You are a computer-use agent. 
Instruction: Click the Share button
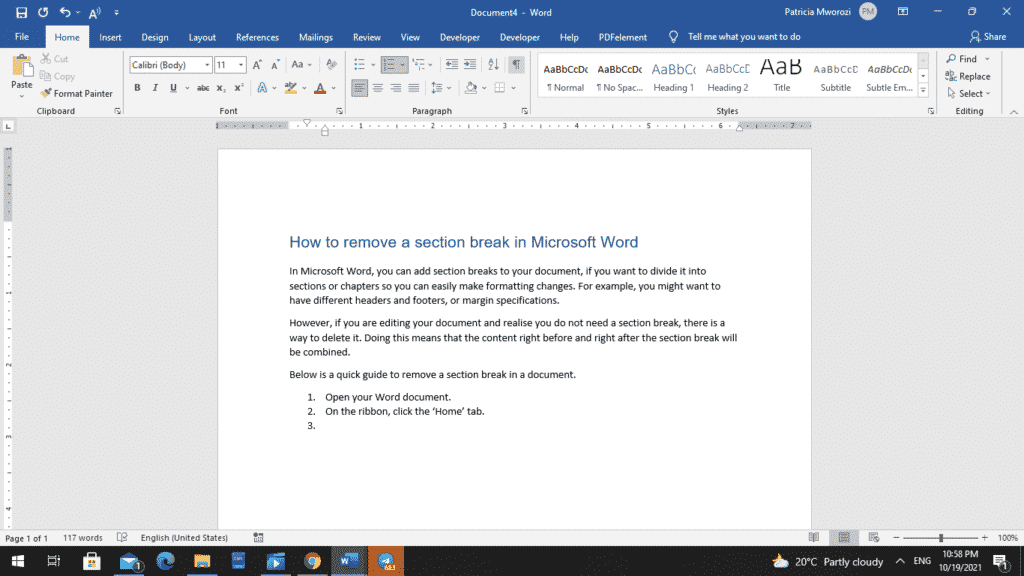point(987,37)
